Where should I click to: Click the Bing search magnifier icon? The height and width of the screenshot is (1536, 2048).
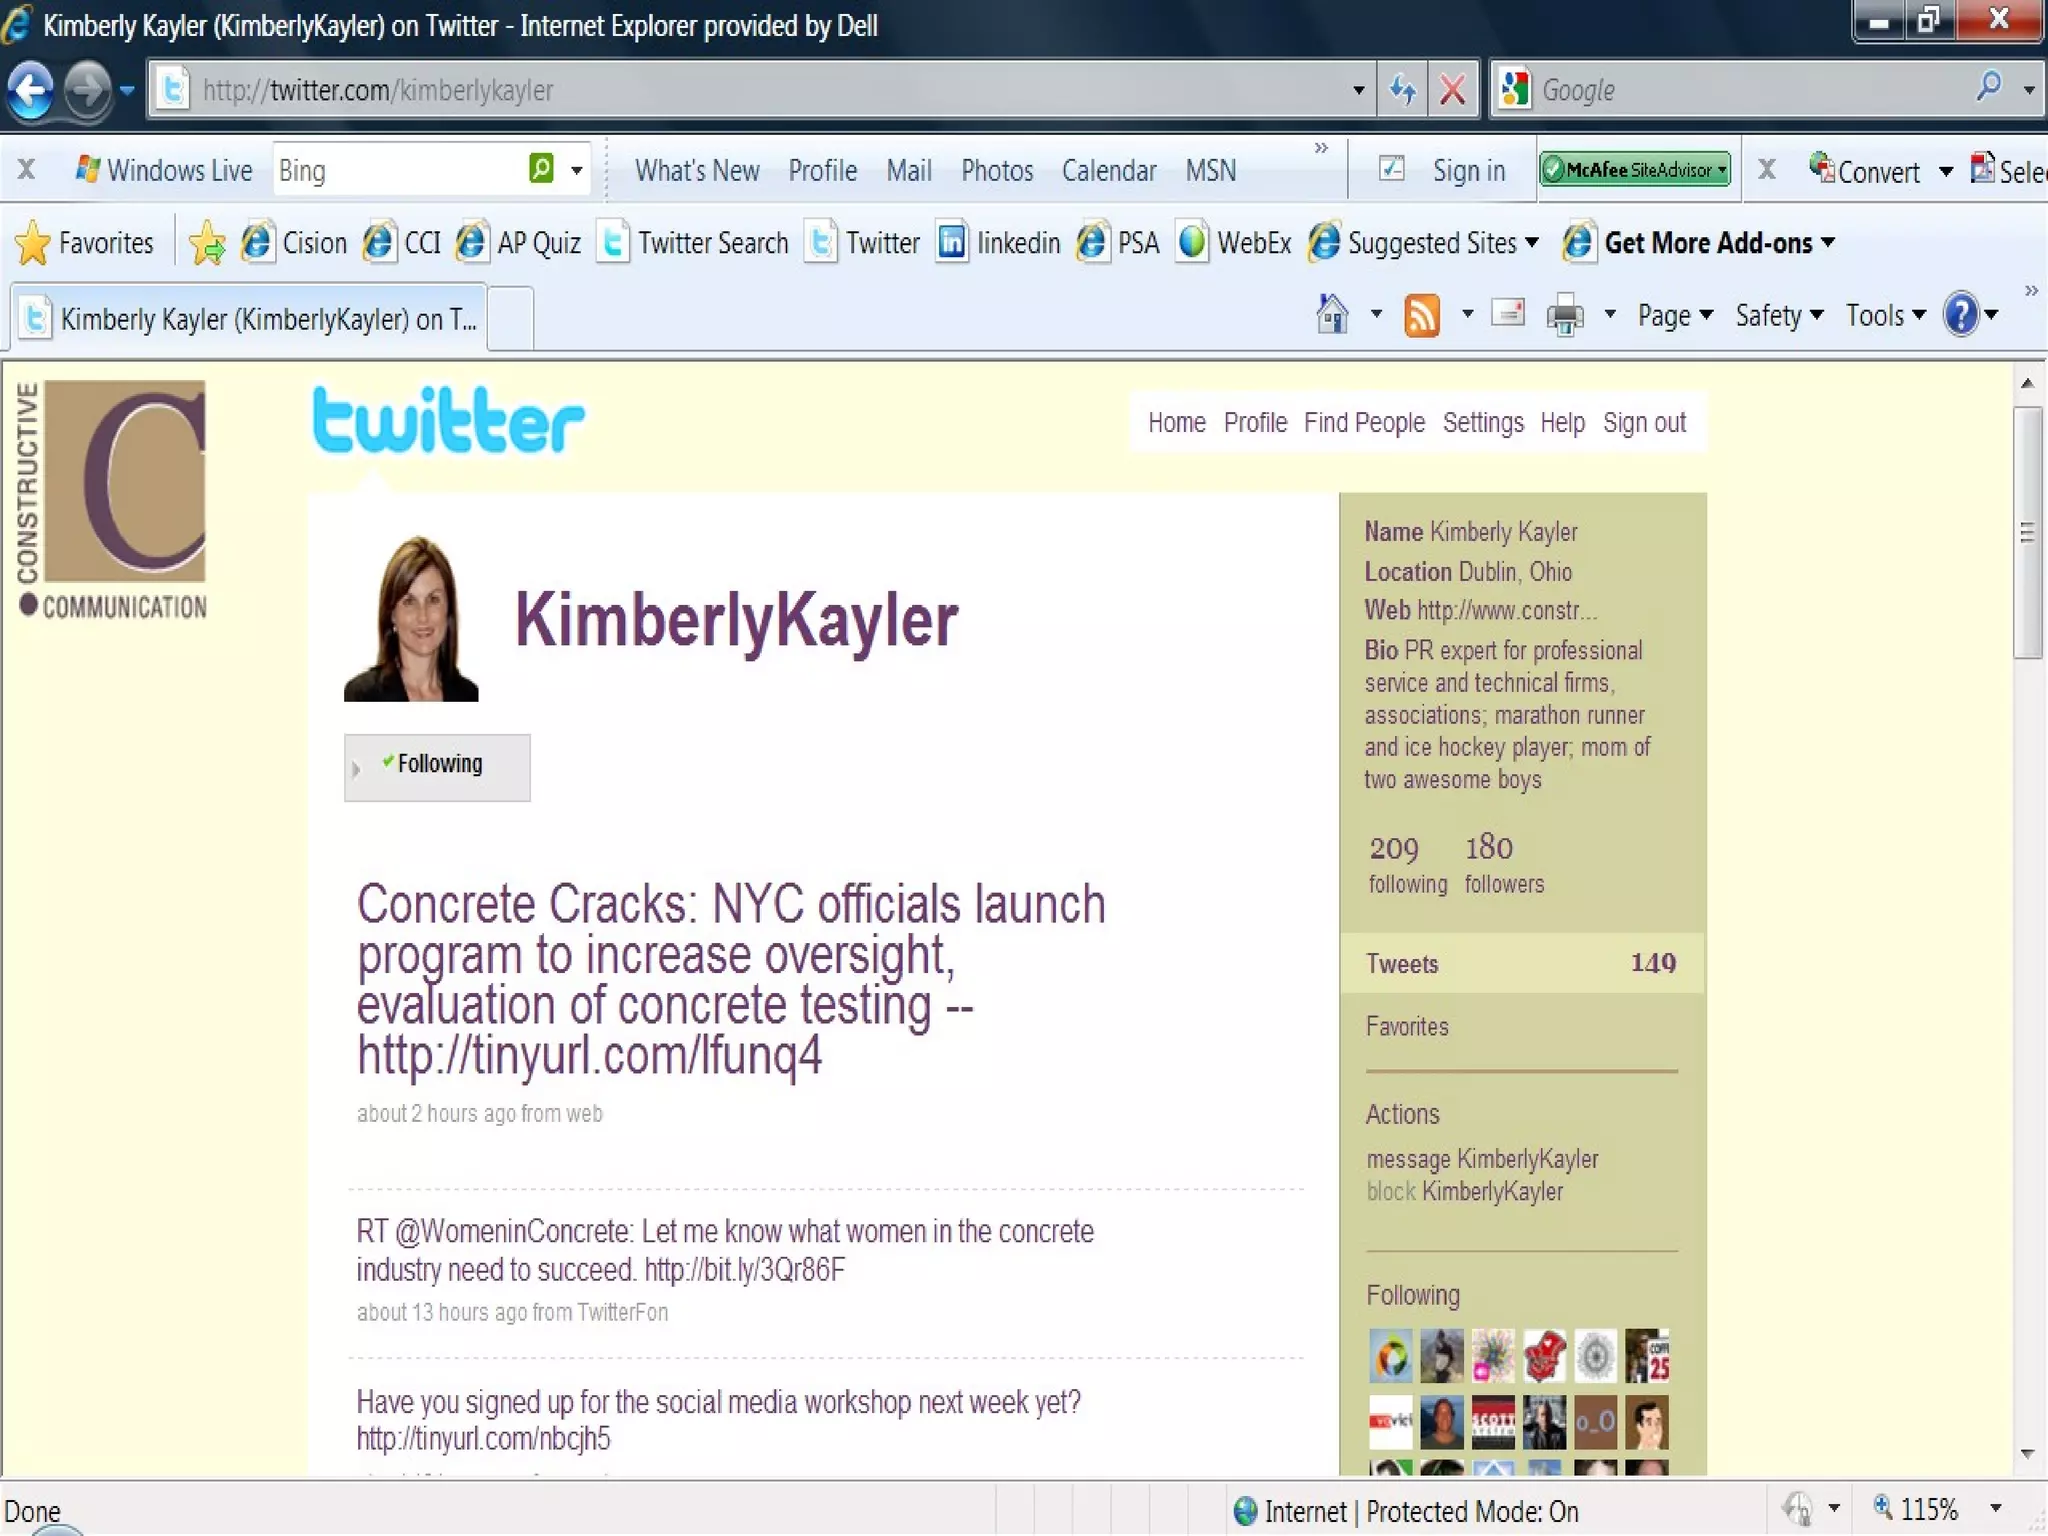point(541,169)
